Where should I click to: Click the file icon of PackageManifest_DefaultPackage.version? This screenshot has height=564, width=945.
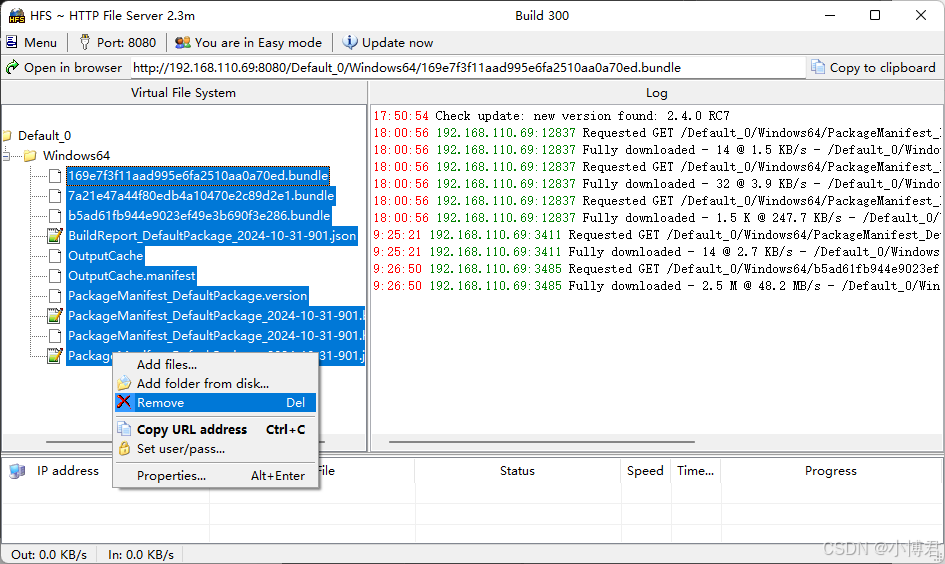[55, 295]
